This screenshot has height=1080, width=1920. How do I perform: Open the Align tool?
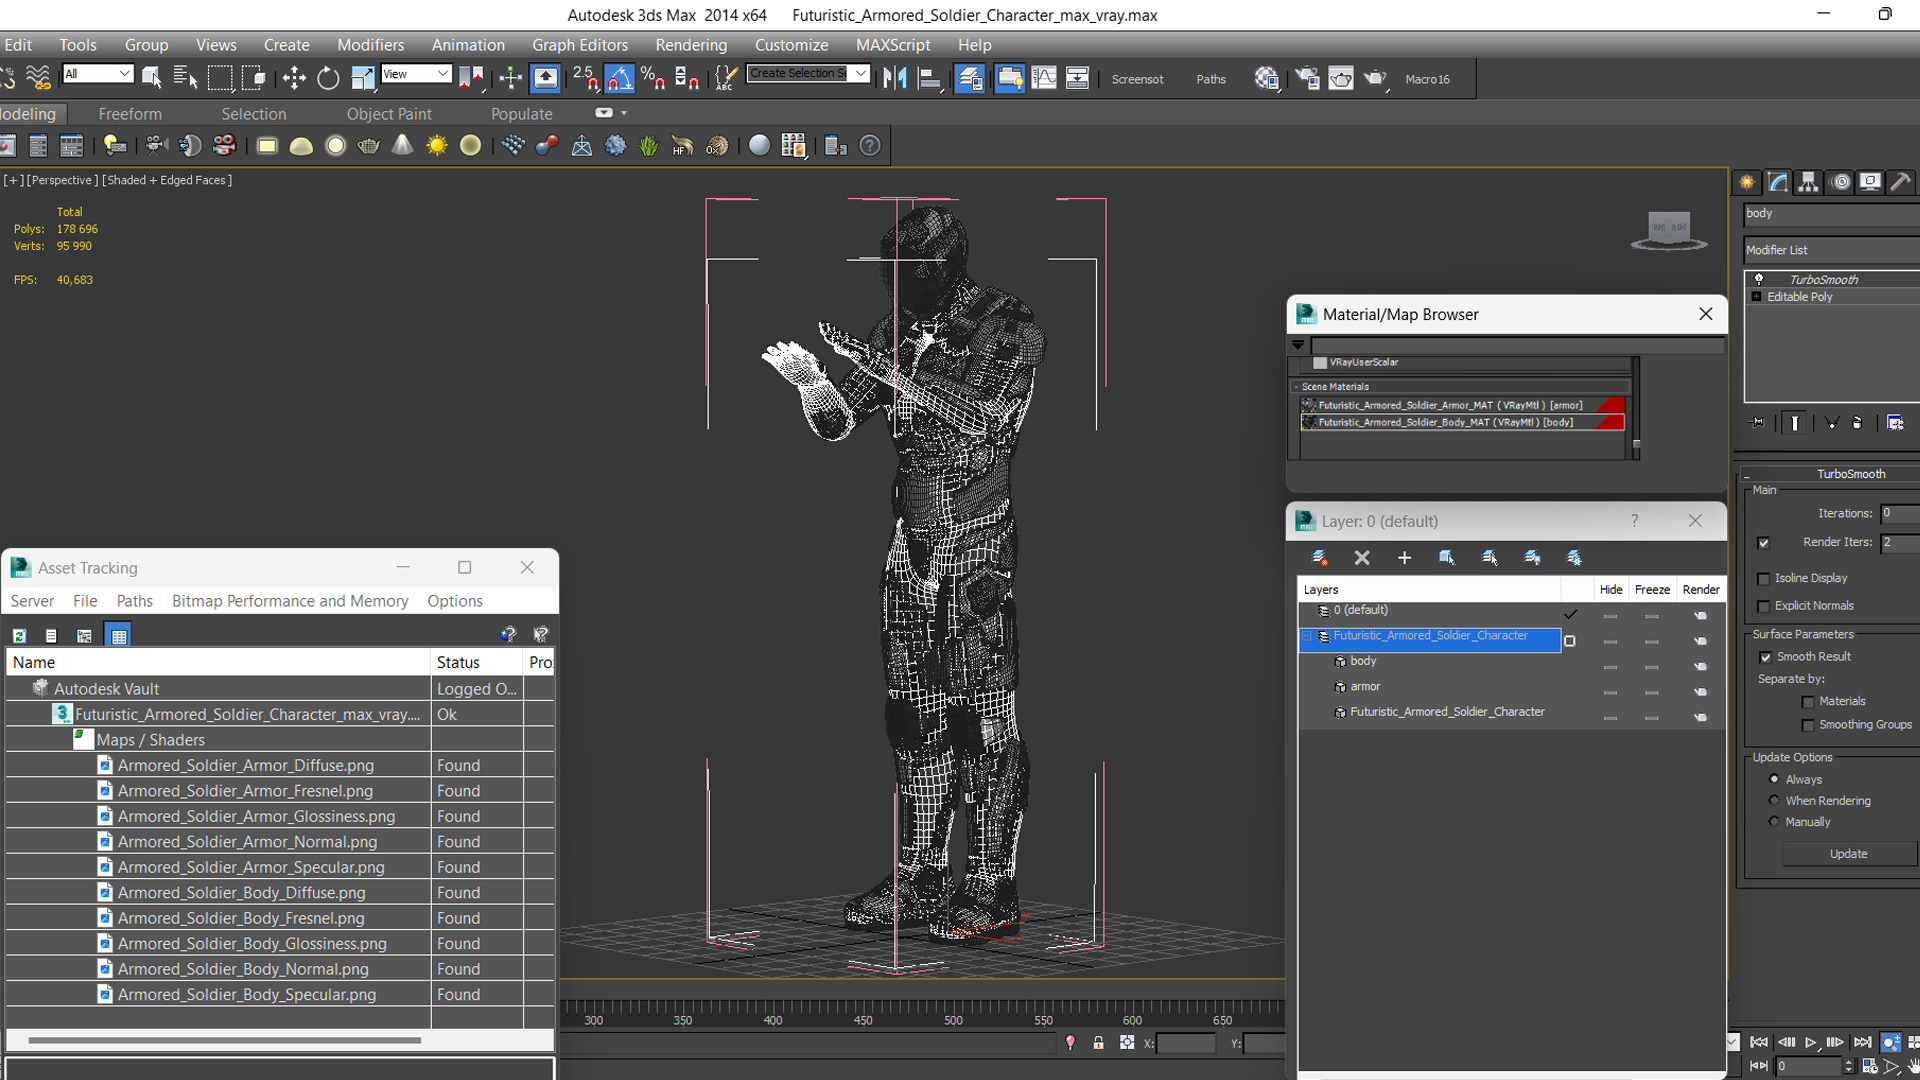(x=930, y=78)
